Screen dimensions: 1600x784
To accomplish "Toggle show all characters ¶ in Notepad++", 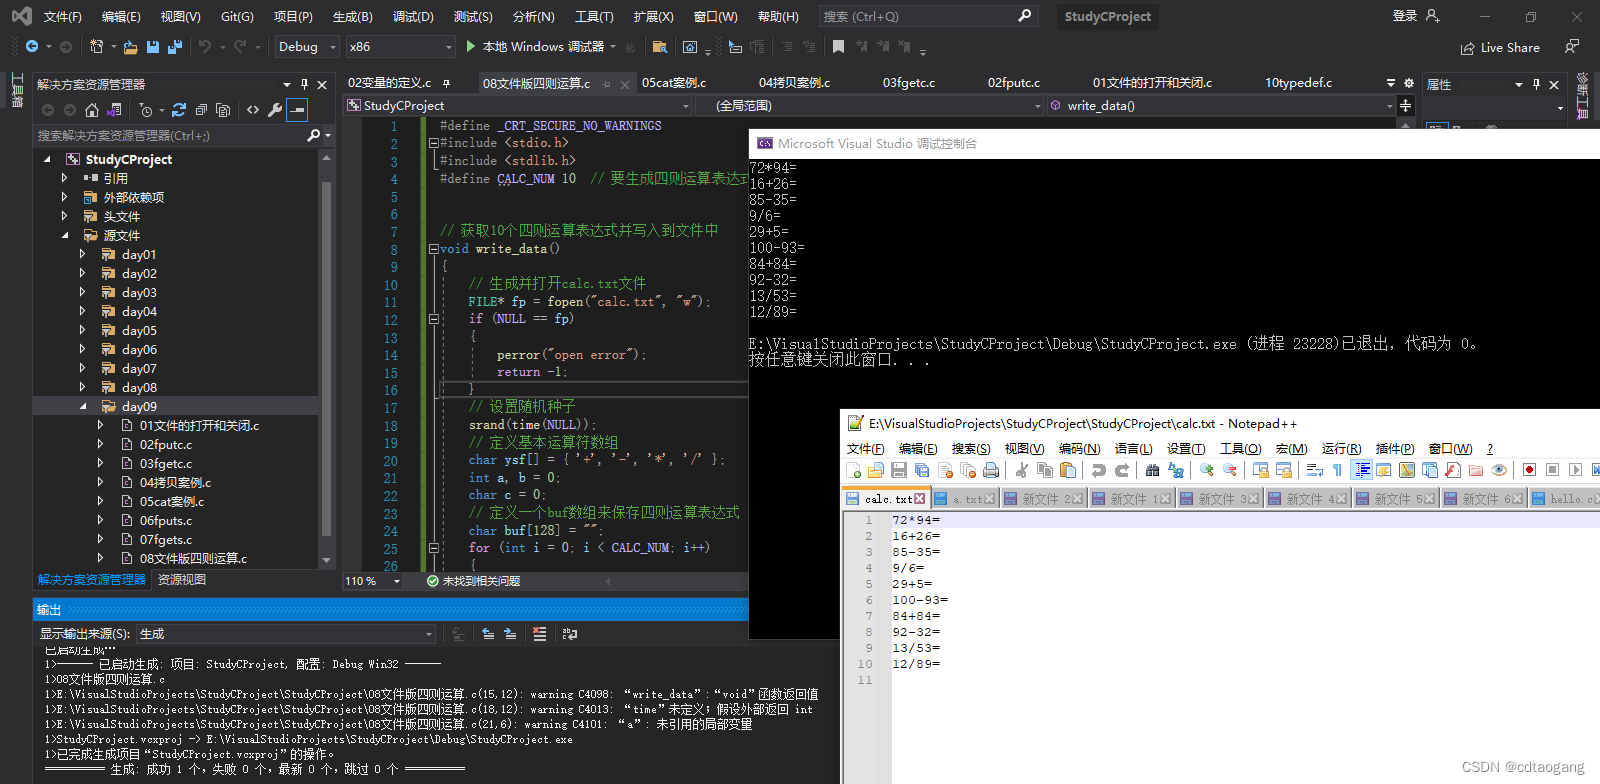I will click(x=1338, y=470).
